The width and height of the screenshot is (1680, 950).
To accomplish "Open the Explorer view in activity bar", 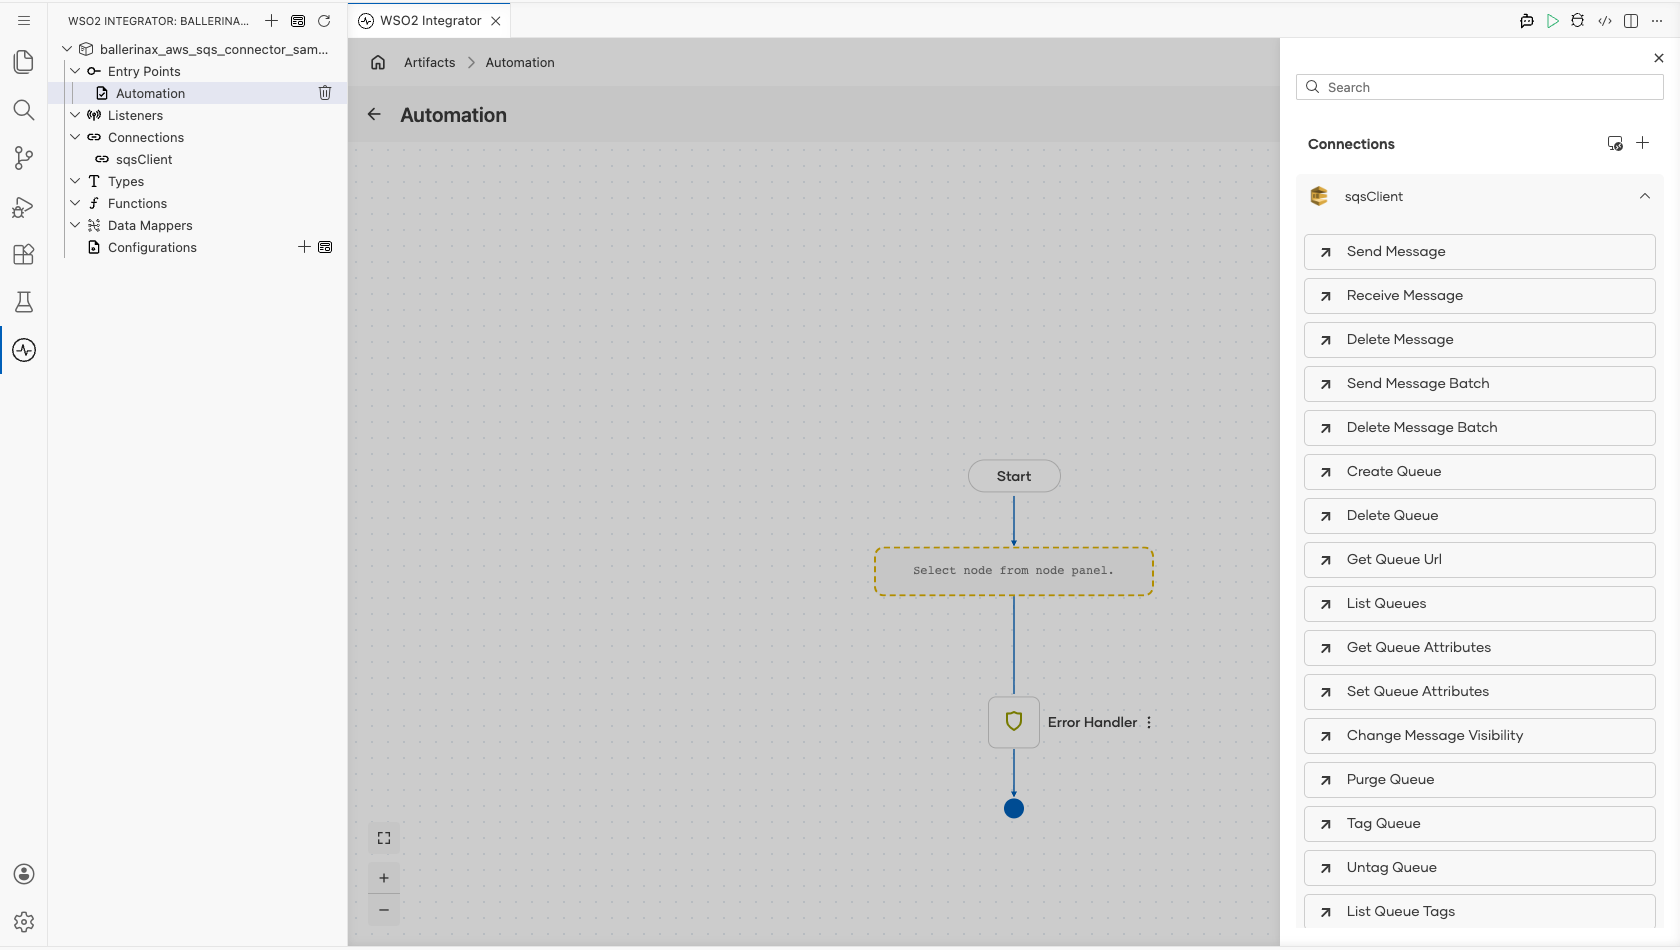I will pos(24,62).
